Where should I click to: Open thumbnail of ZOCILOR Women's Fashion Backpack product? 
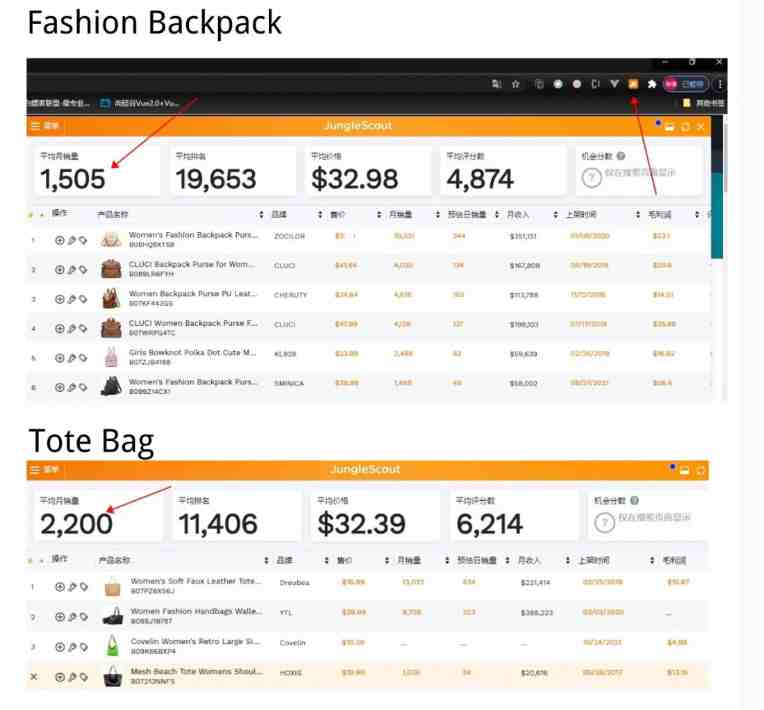click(111, 239)
